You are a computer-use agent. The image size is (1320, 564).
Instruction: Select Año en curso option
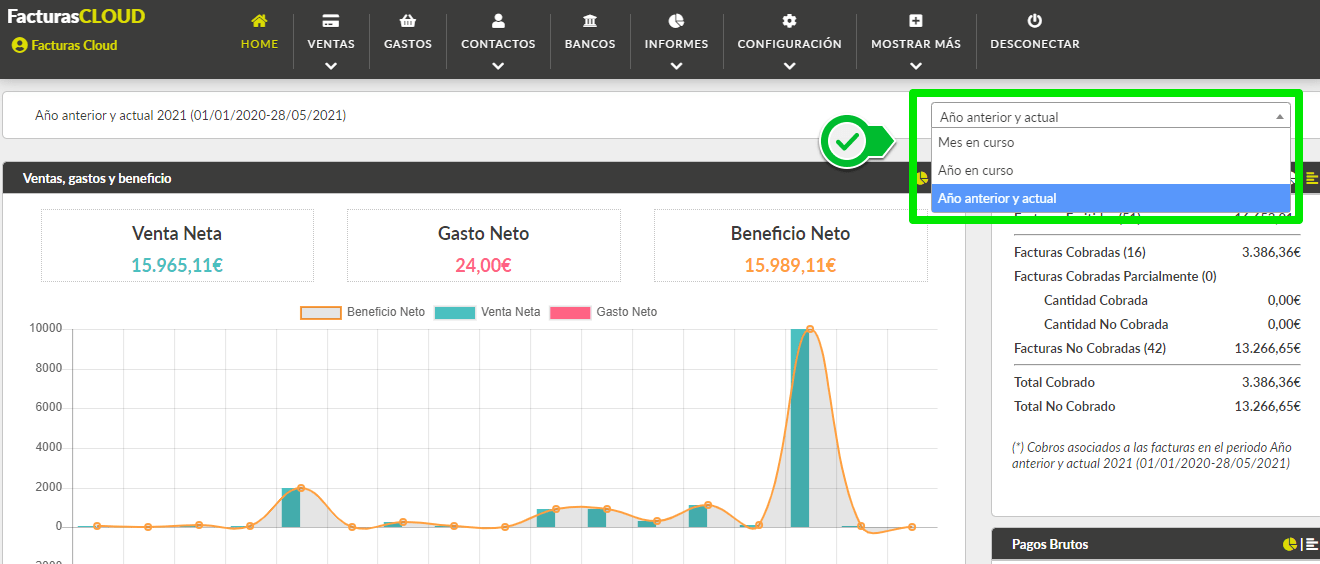[x=1111, y=170]
